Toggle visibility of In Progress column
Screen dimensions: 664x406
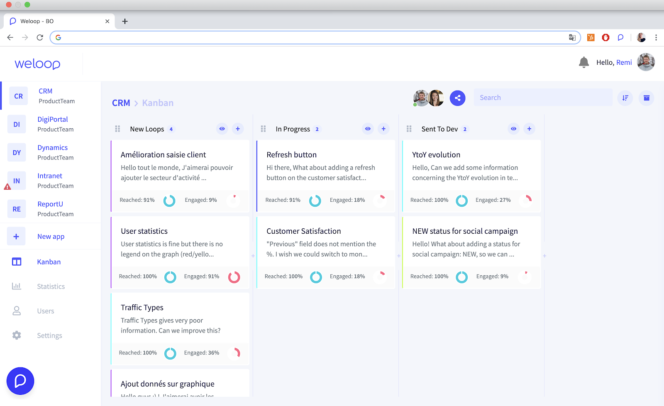tap(367, 129)
